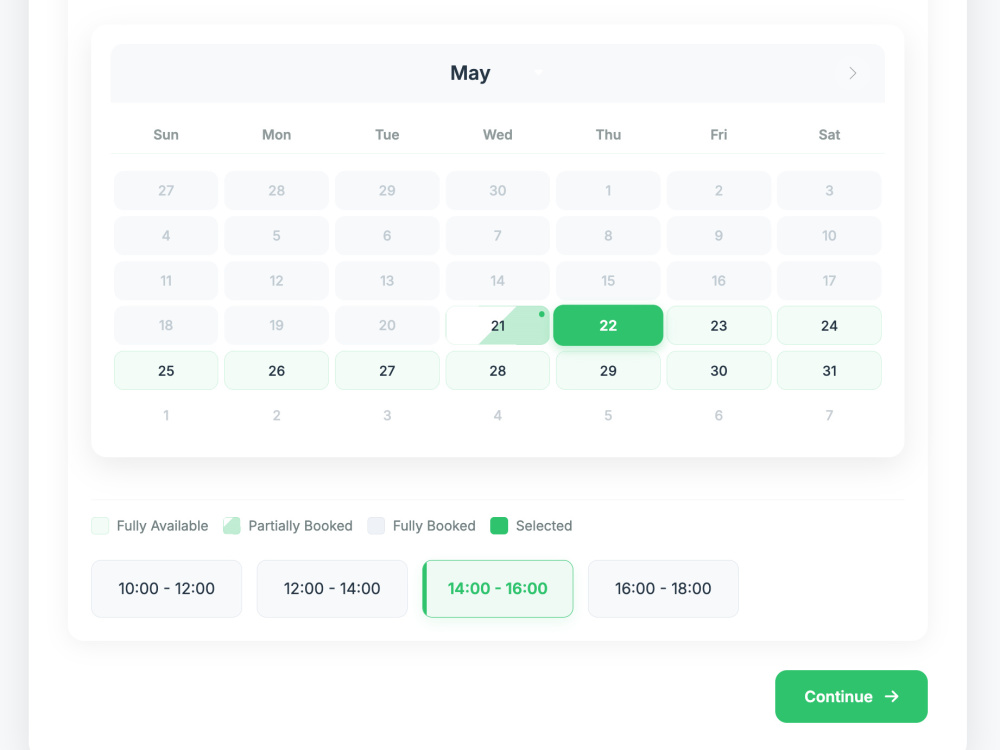1000x750 pixels.
Task: Click the greyed-out date 11
Action: click(166, 281)
